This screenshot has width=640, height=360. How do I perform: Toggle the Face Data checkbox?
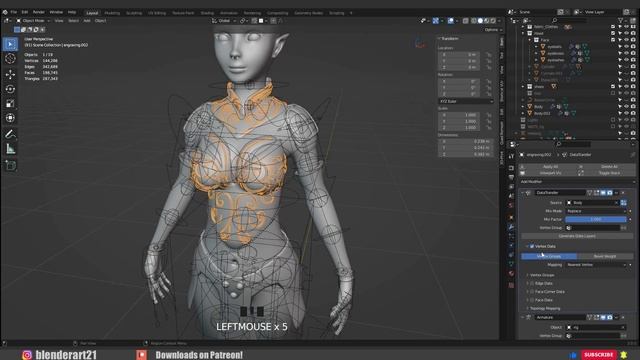pos(532,300)
